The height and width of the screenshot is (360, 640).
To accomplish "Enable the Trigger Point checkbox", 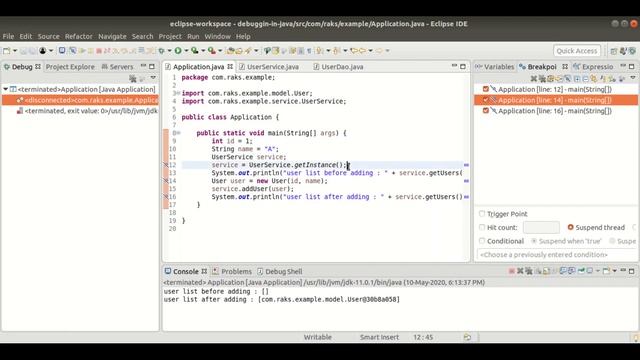I will [x=482, y=213].
